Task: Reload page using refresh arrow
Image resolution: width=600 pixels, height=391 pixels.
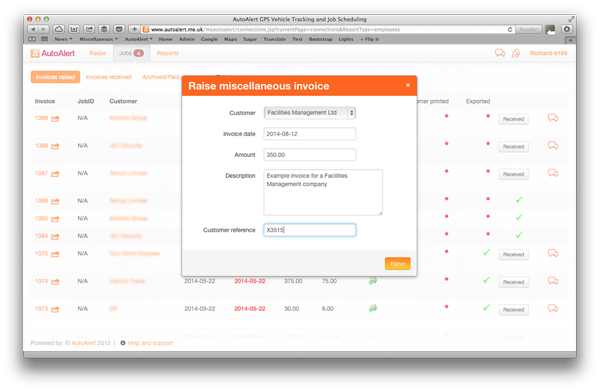Action: (x=510, y=29)
